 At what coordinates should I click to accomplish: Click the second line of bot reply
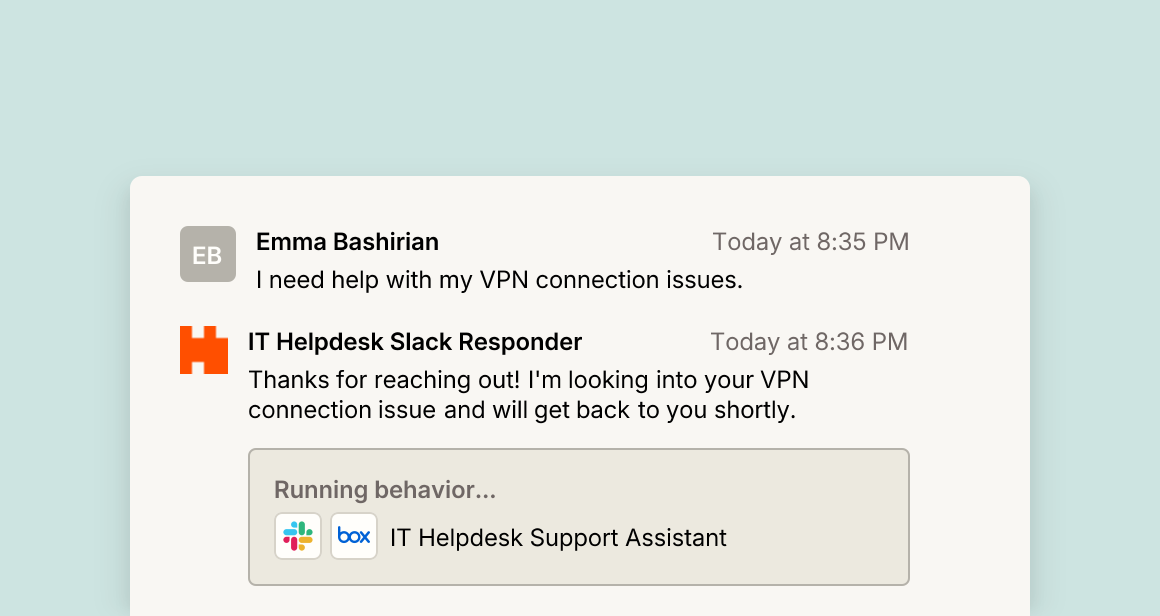pyautogui.click(x=522, y=410)
